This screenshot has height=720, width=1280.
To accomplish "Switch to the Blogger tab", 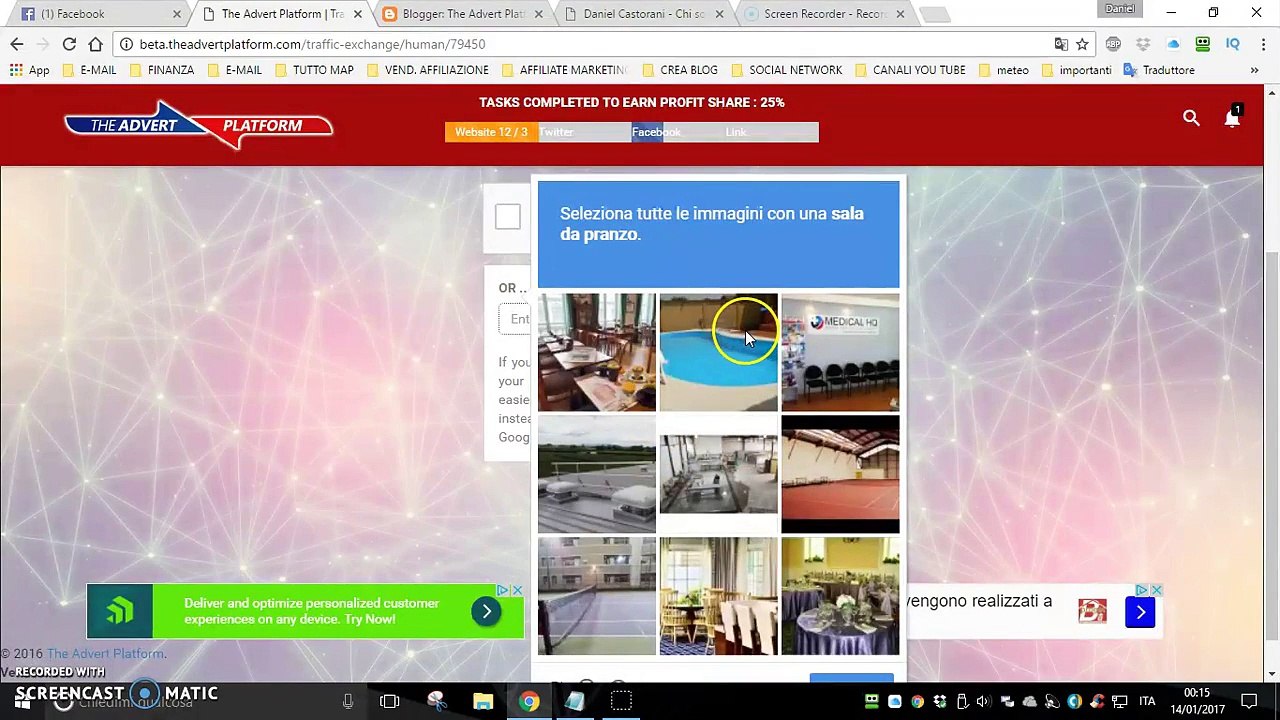I will pyautogui.click(x=459, y=14).
